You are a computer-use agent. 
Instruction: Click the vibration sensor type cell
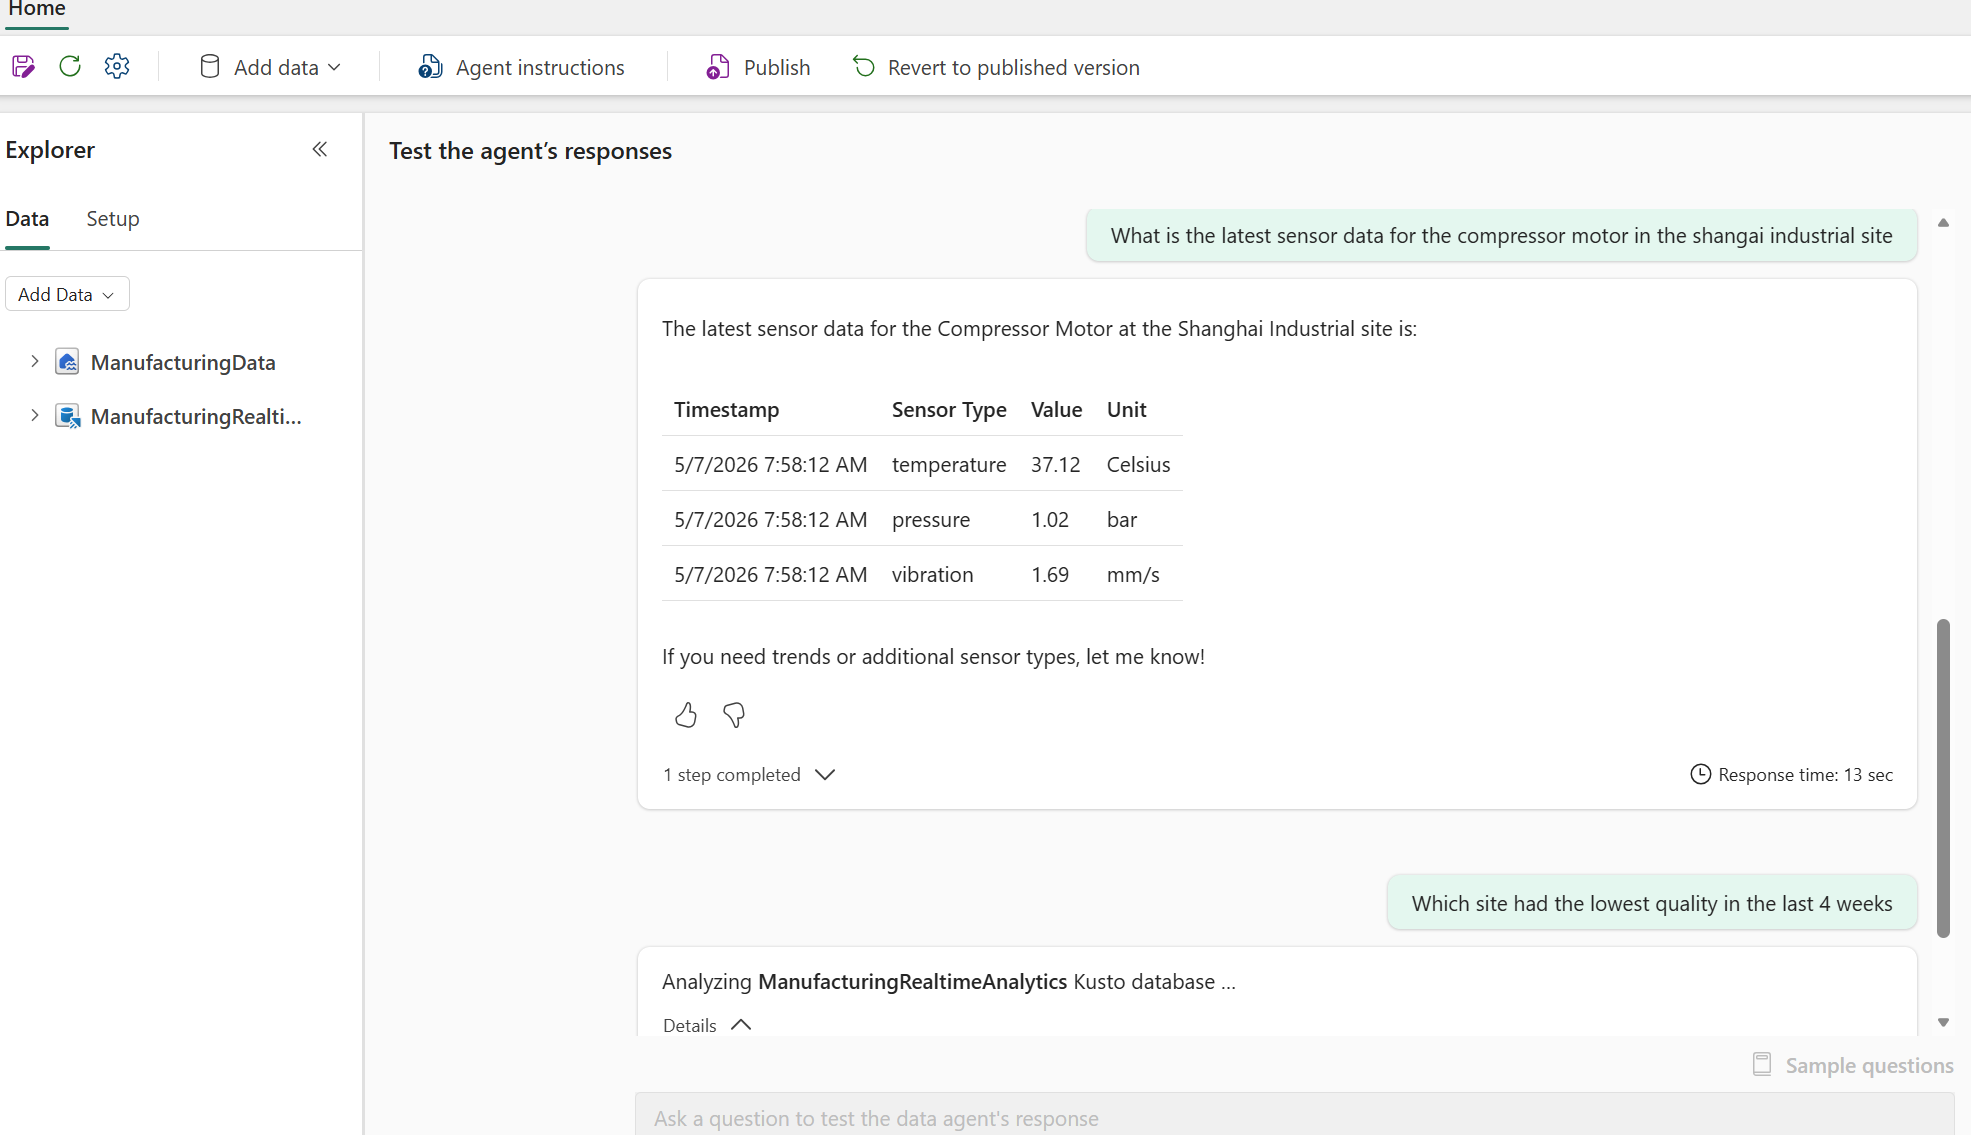[x=933, y=574]
